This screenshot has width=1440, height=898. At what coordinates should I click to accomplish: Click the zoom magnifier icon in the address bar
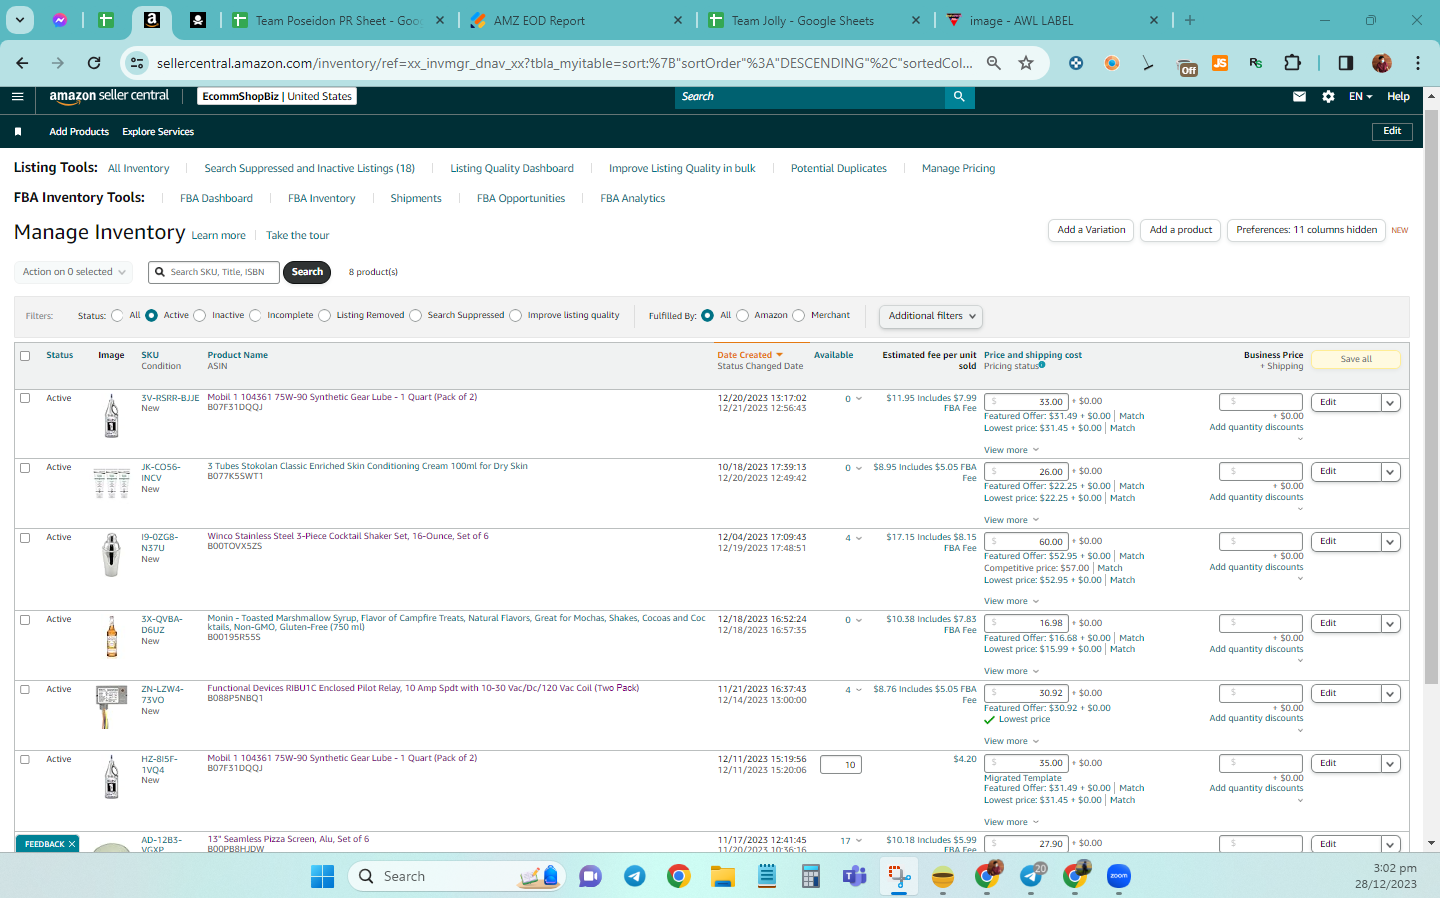point(994,63)
